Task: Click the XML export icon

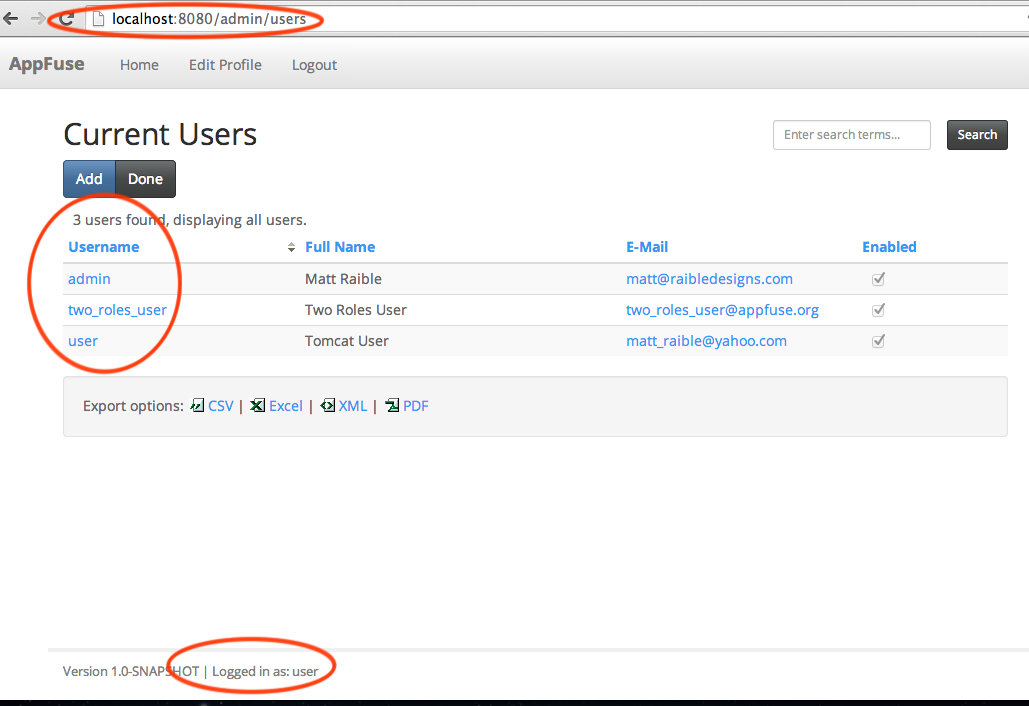Action: 327,405
